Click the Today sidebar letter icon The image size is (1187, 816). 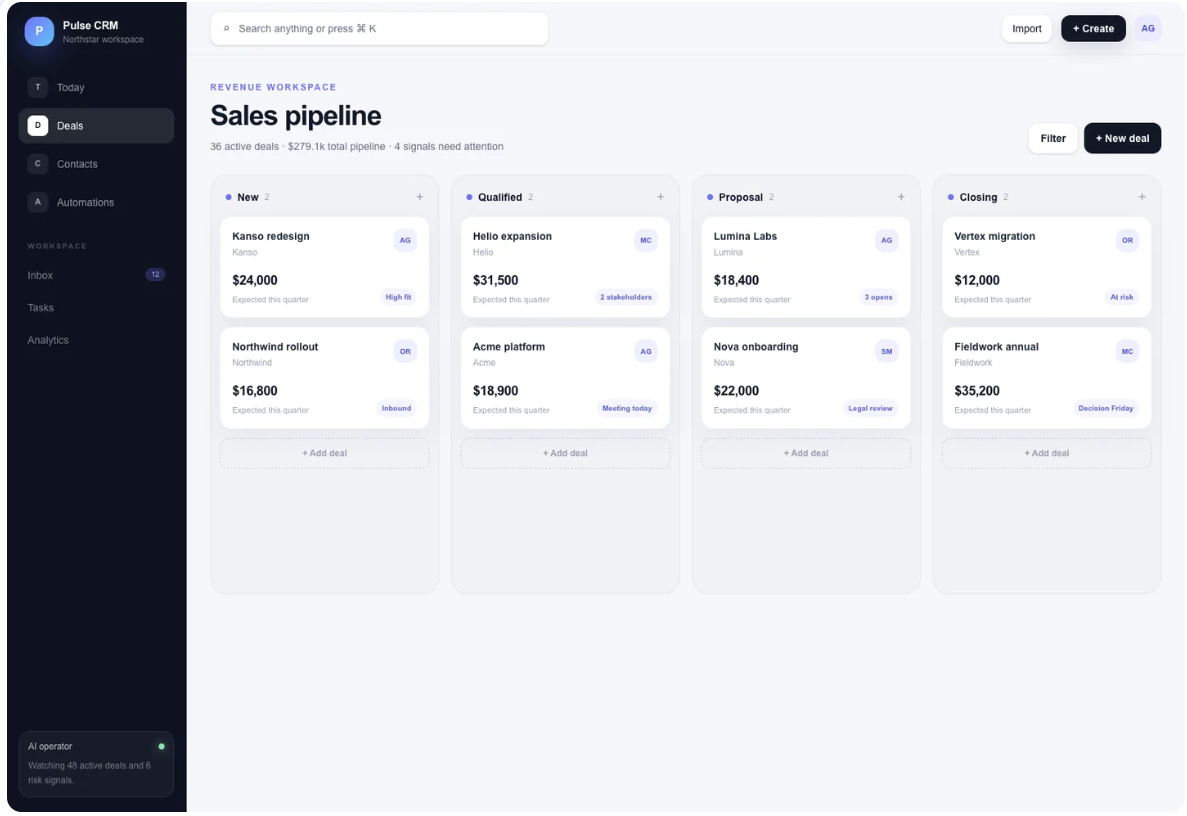pyautogui.click(x=38, y=87)
